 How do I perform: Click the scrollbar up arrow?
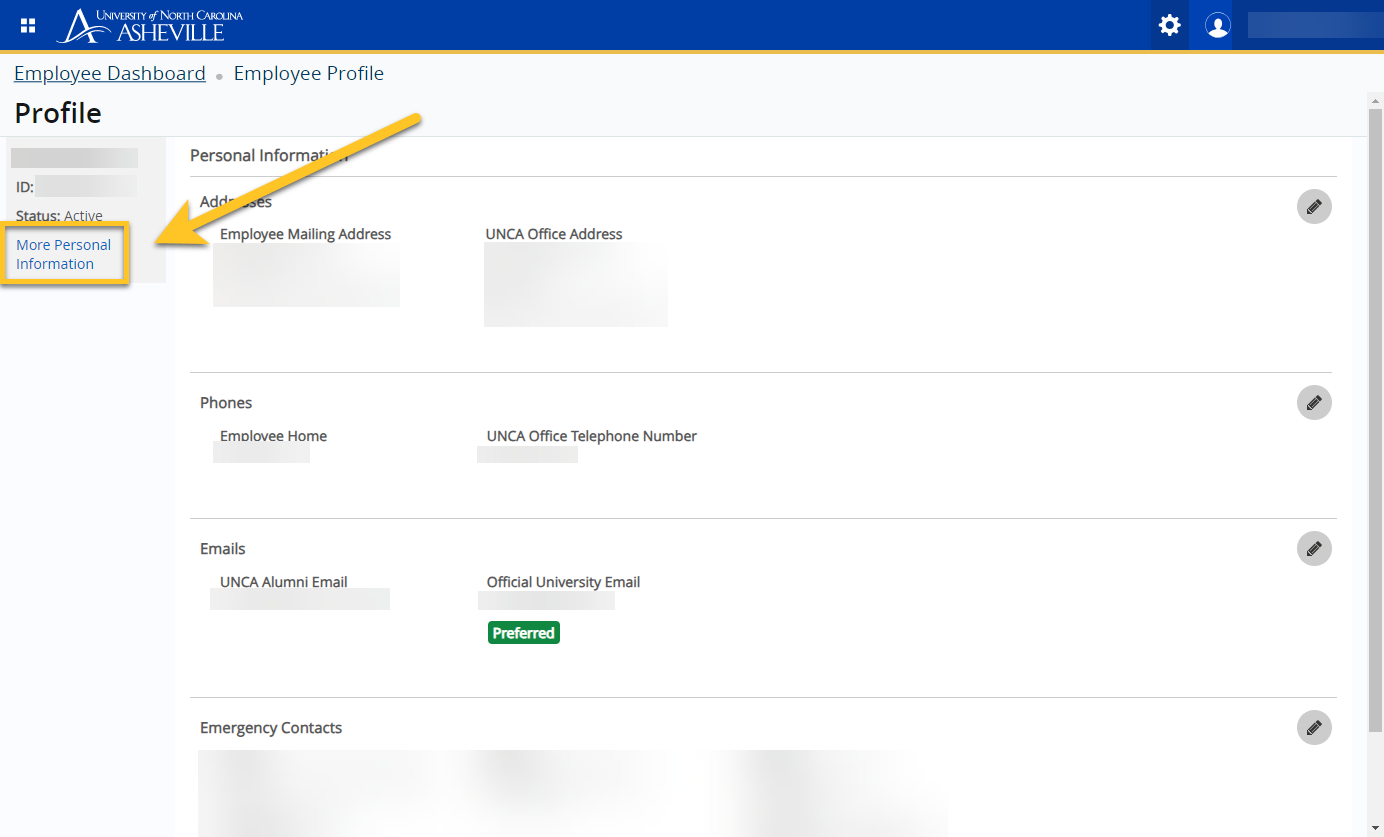tap(1375, 101)
